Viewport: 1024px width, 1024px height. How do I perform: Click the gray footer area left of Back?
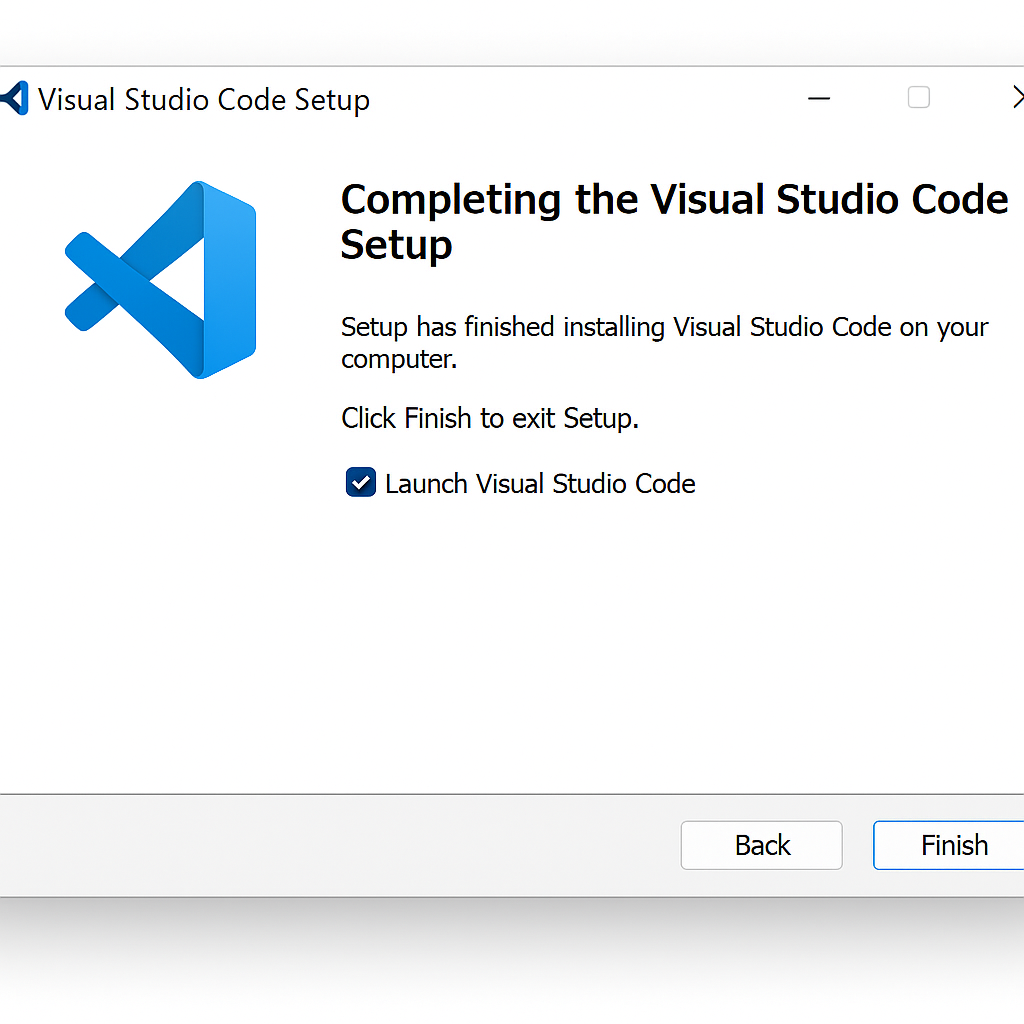pos(330,846)
